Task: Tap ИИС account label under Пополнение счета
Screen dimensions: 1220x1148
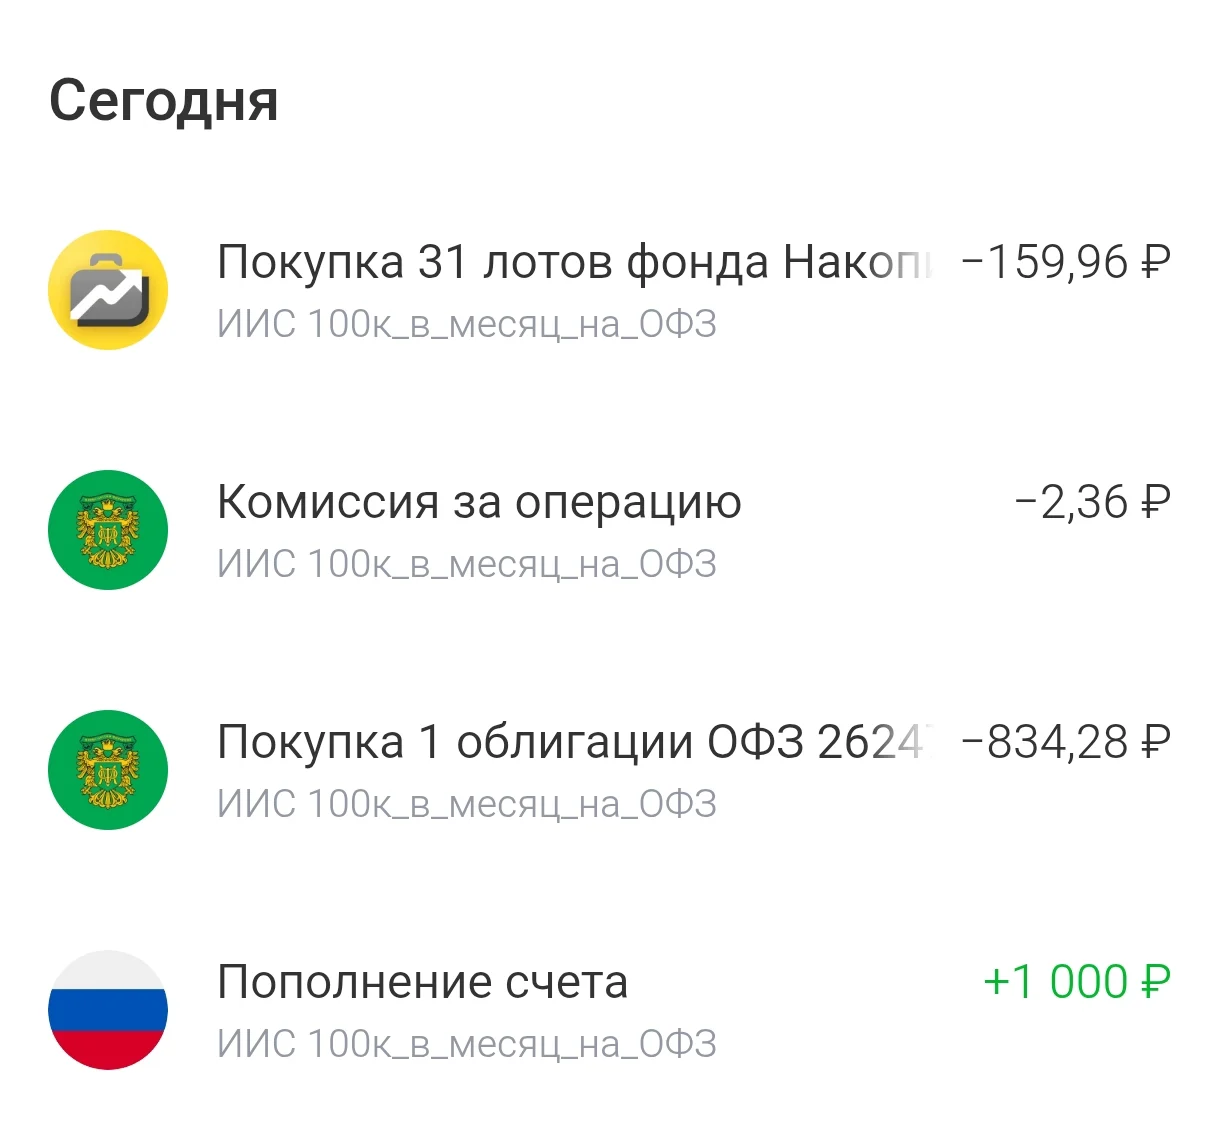Action: click(467, 1045)
